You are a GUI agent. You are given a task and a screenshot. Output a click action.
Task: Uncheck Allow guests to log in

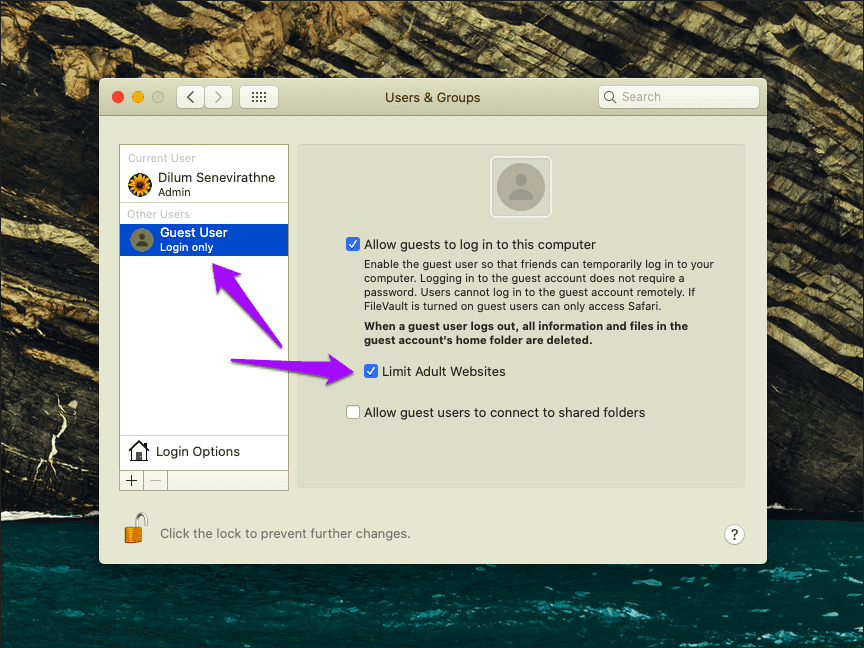(353, 244)
